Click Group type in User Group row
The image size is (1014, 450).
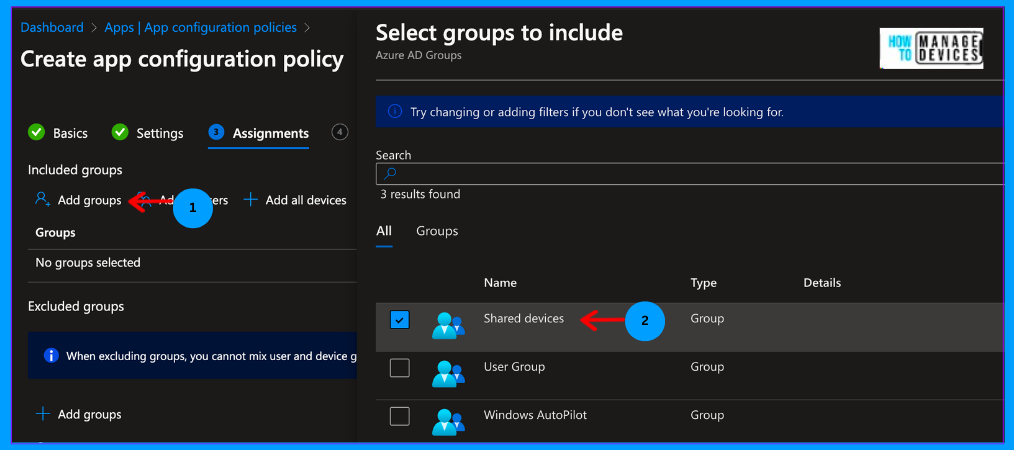[x=707, y=367]
